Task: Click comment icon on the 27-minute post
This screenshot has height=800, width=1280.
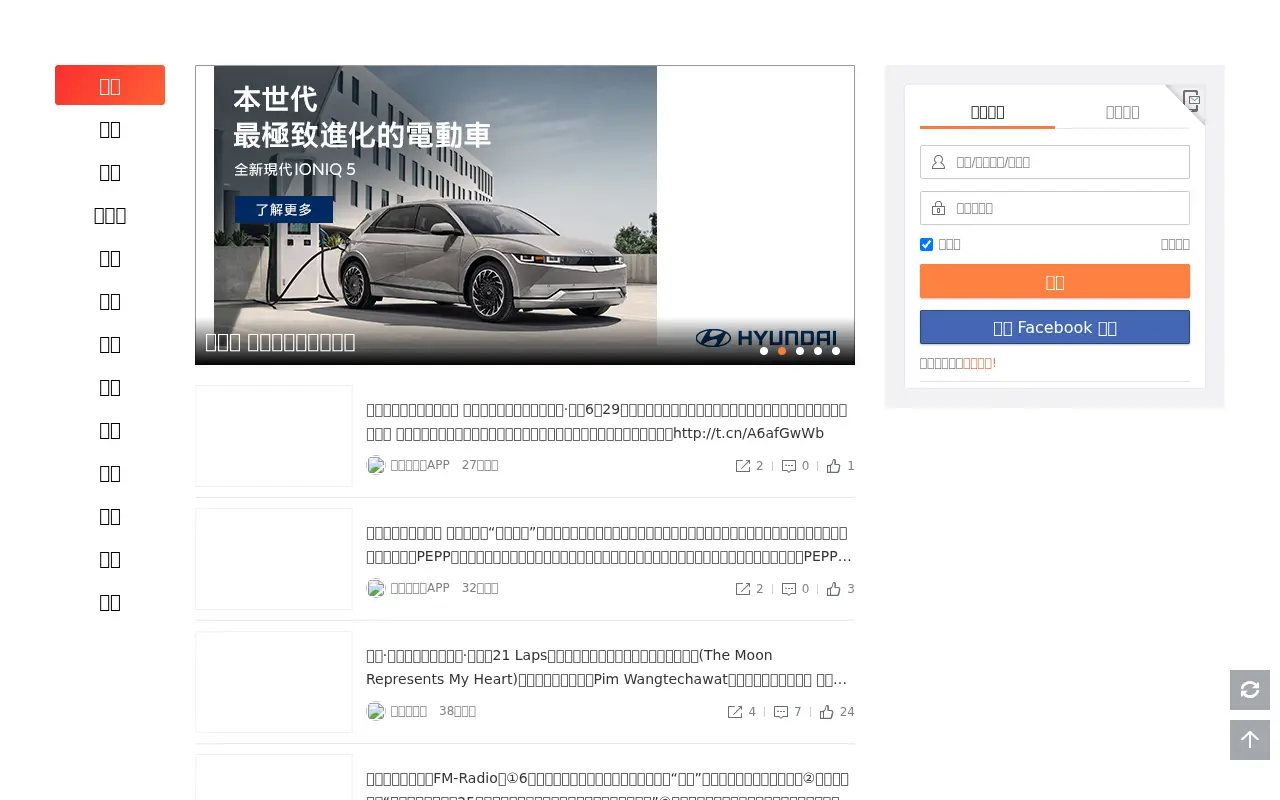Action: 789,466
